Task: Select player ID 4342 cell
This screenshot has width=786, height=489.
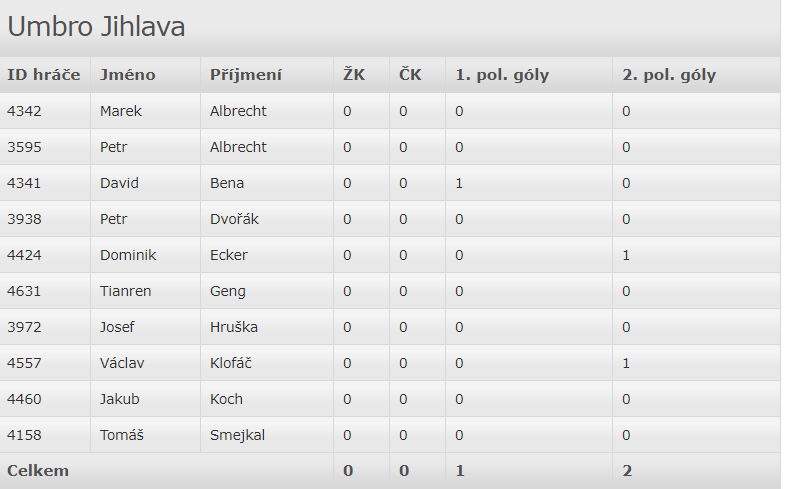Action: [25, 111]
